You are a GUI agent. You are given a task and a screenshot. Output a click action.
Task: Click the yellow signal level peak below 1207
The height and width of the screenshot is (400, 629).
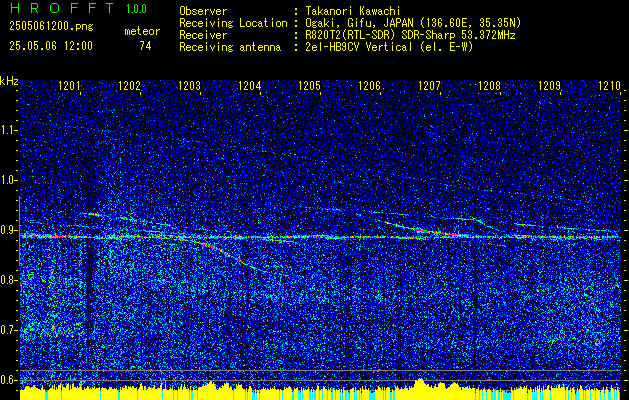(x=420, y=383)
